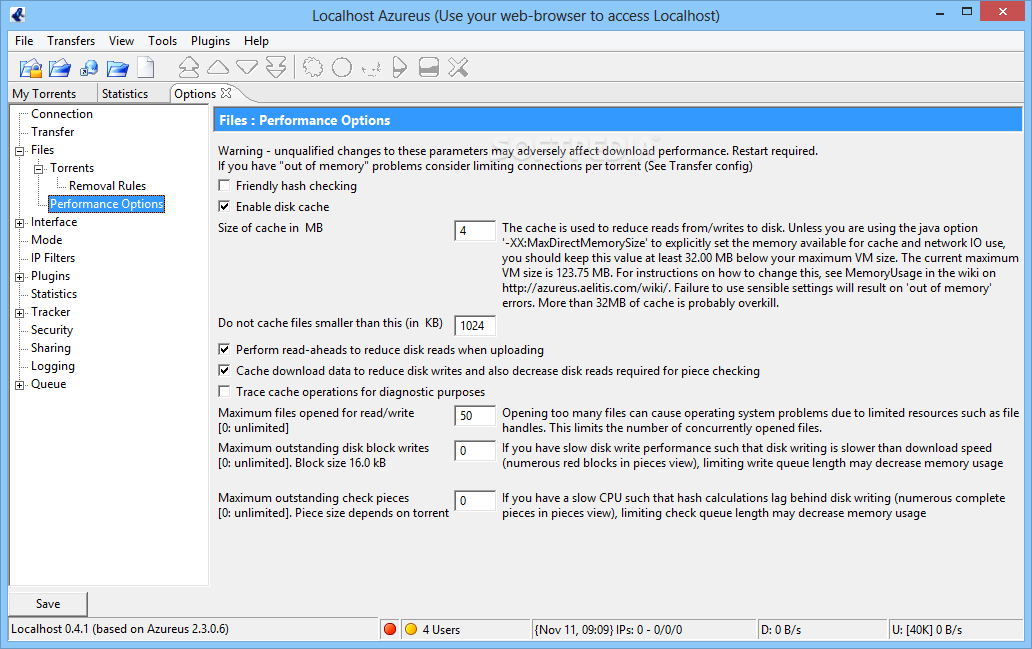
Task: Click the blank document new torrent icon
Action: tap(145, 68)
